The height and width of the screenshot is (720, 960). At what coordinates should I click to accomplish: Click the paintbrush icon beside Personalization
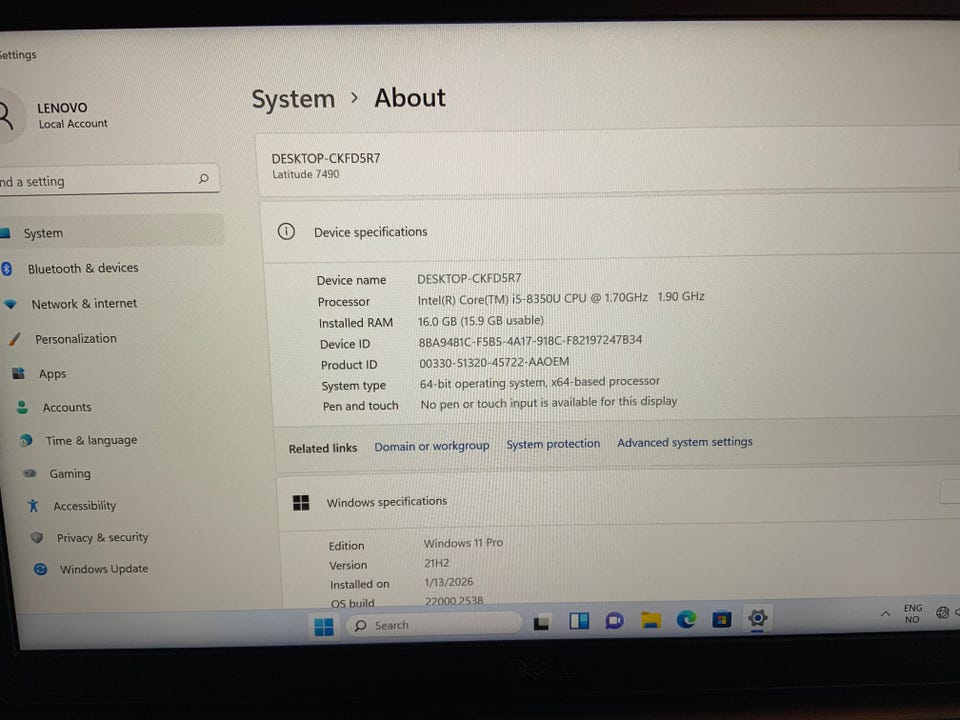pyautogui.click(x=15, y=339)
